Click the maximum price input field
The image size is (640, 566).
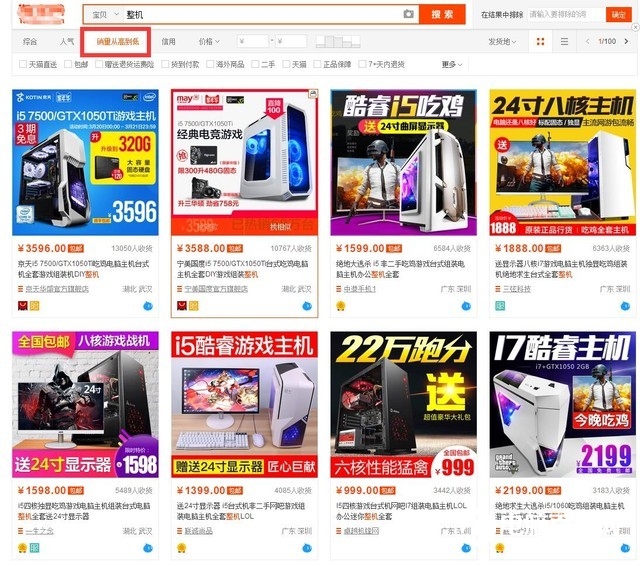pos(291,42)
